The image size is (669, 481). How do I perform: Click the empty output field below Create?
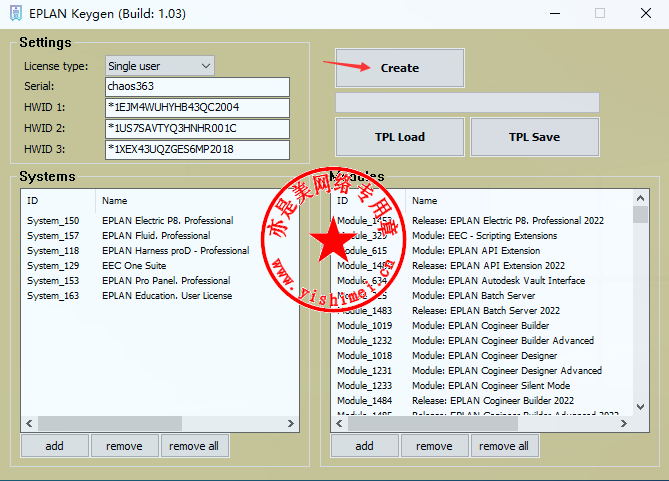(467, 103)
